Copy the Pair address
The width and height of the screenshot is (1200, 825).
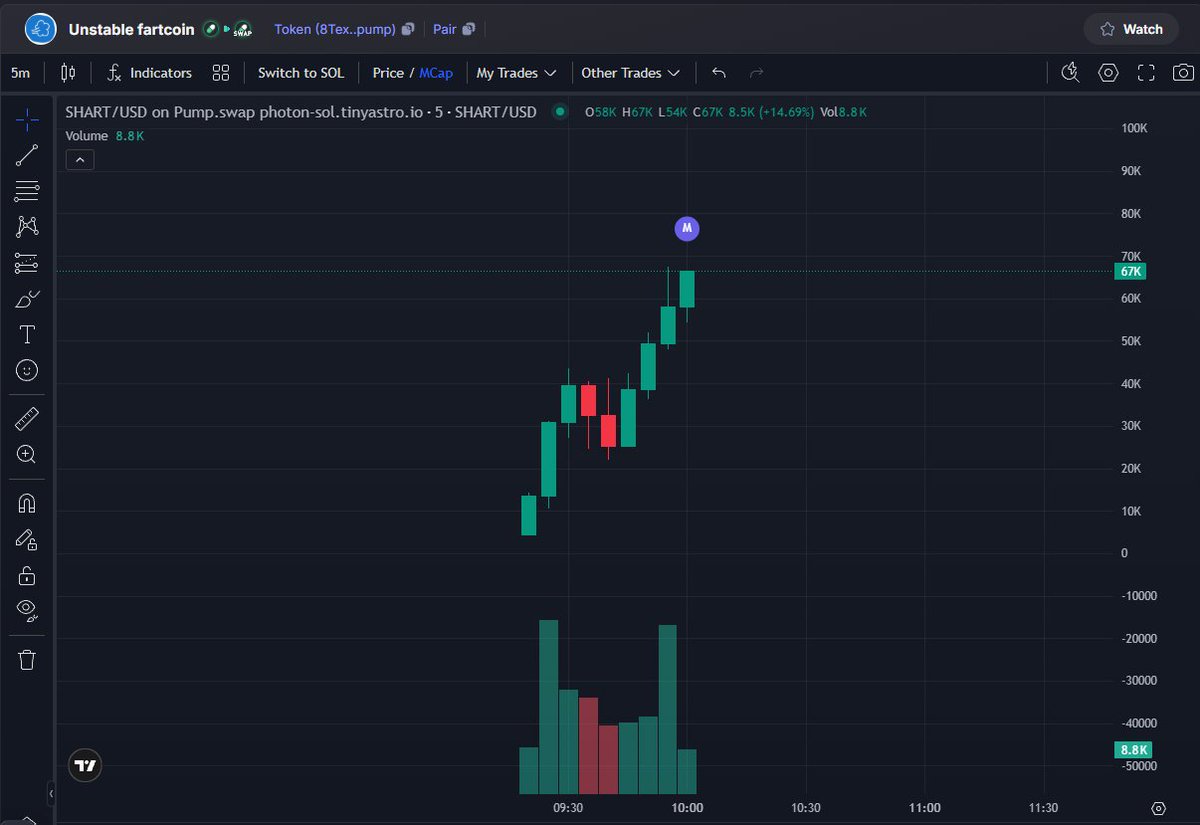click(469, 30)
